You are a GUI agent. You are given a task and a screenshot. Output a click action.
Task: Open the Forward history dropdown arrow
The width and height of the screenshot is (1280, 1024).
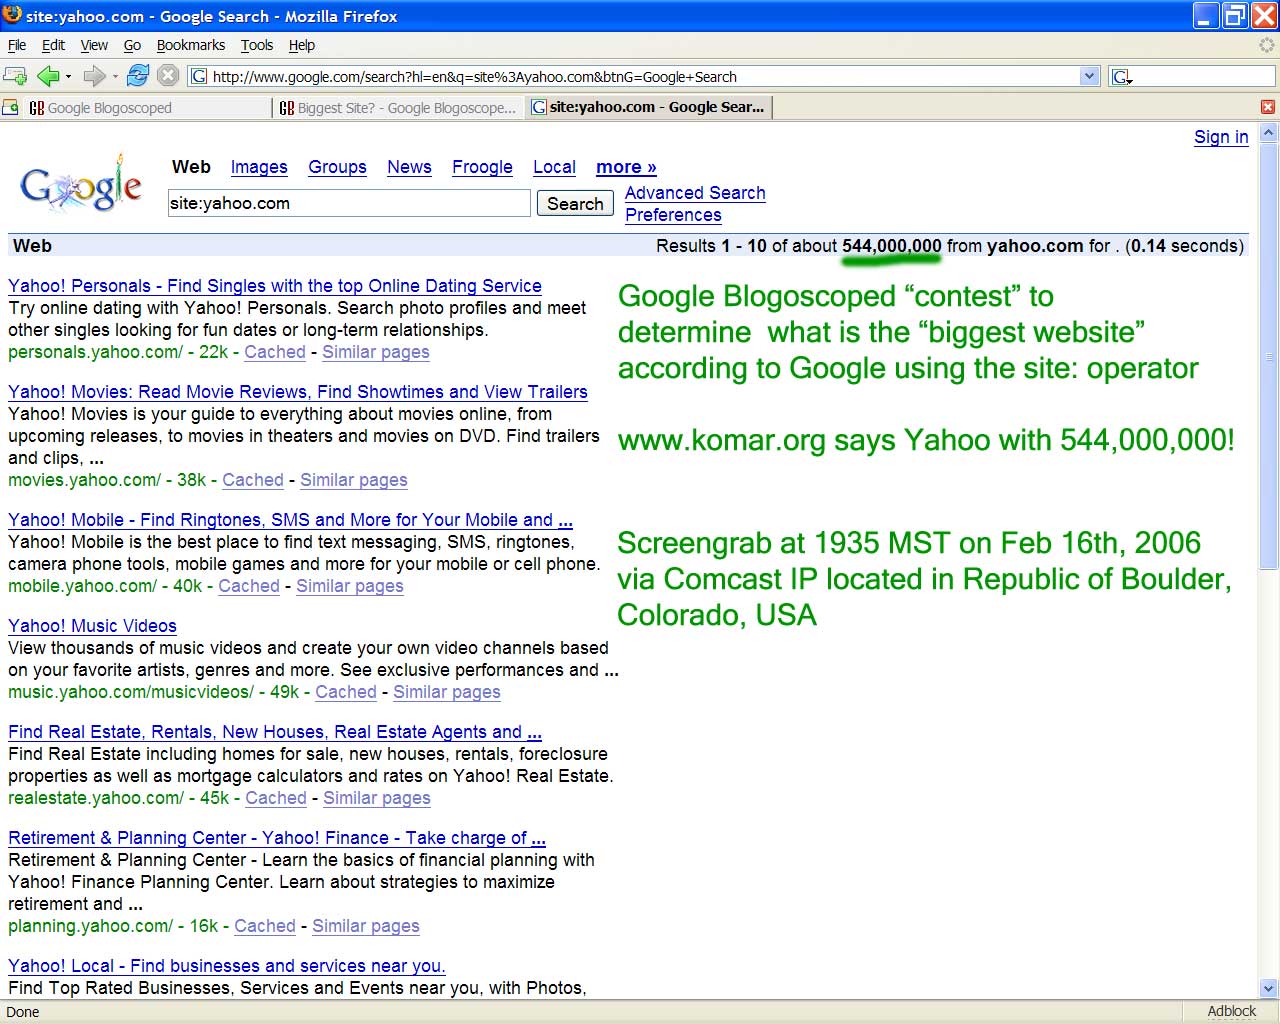115,76
